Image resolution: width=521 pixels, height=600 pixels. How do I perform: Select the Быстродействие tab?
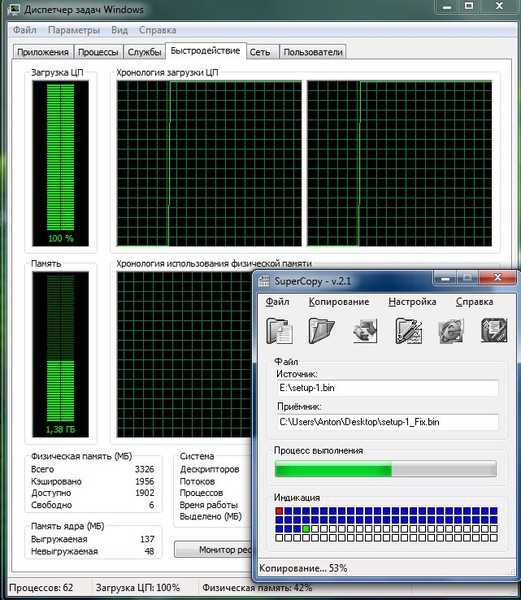pyautogui.click(x=205, y=51)
